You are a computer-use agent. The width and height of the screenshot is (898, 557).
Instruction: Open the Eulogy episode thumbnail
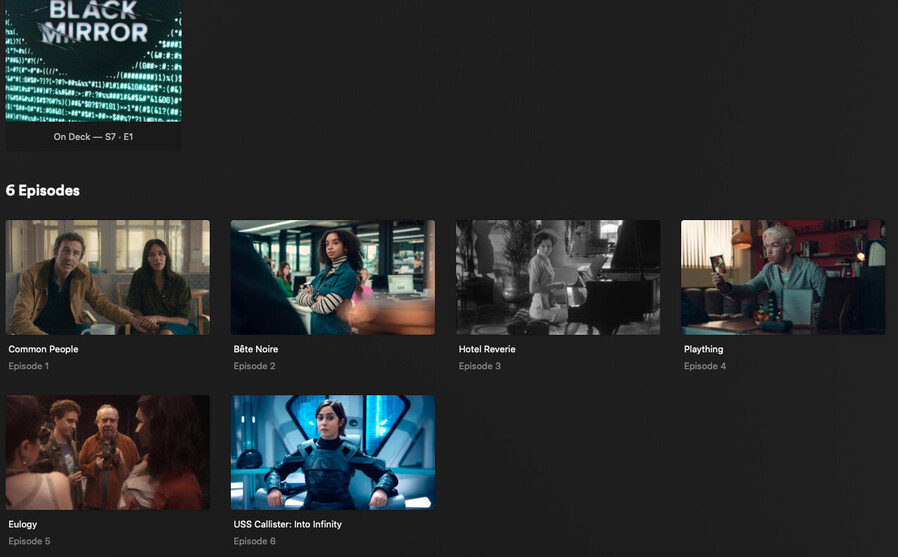tap(108, 452)
